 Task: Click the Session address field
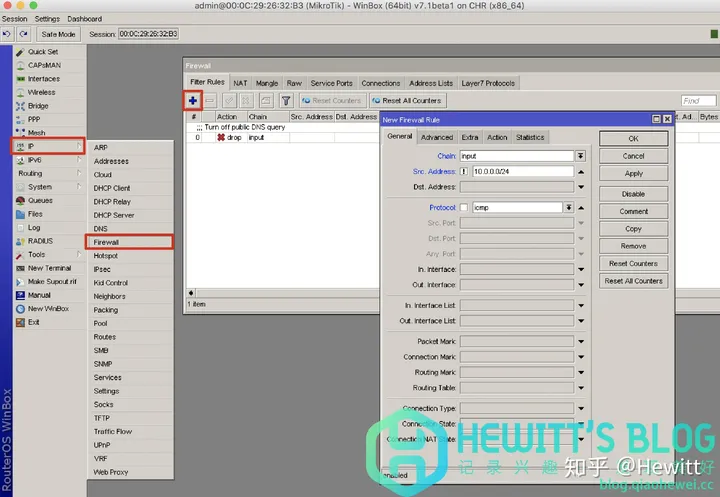pyautogui.click(x=148, y=34)
